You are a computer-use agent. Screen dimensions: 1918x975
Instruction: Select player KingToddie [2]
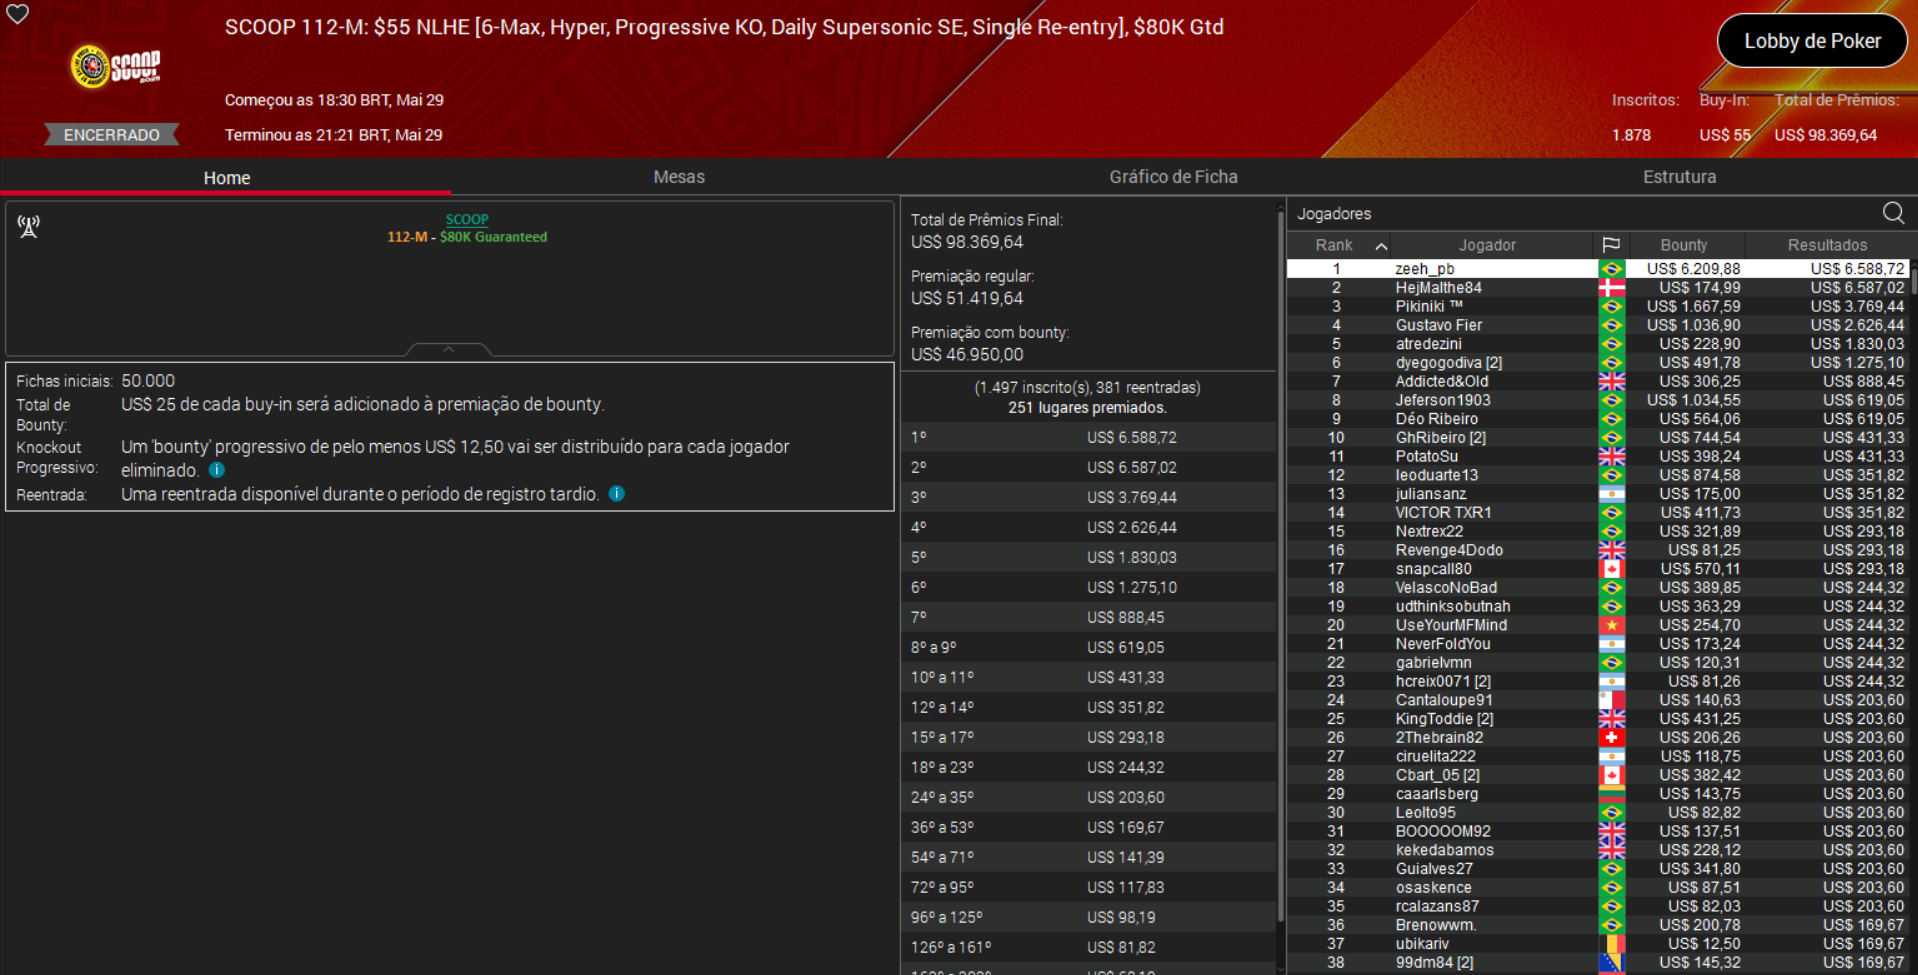[1444, 719]
